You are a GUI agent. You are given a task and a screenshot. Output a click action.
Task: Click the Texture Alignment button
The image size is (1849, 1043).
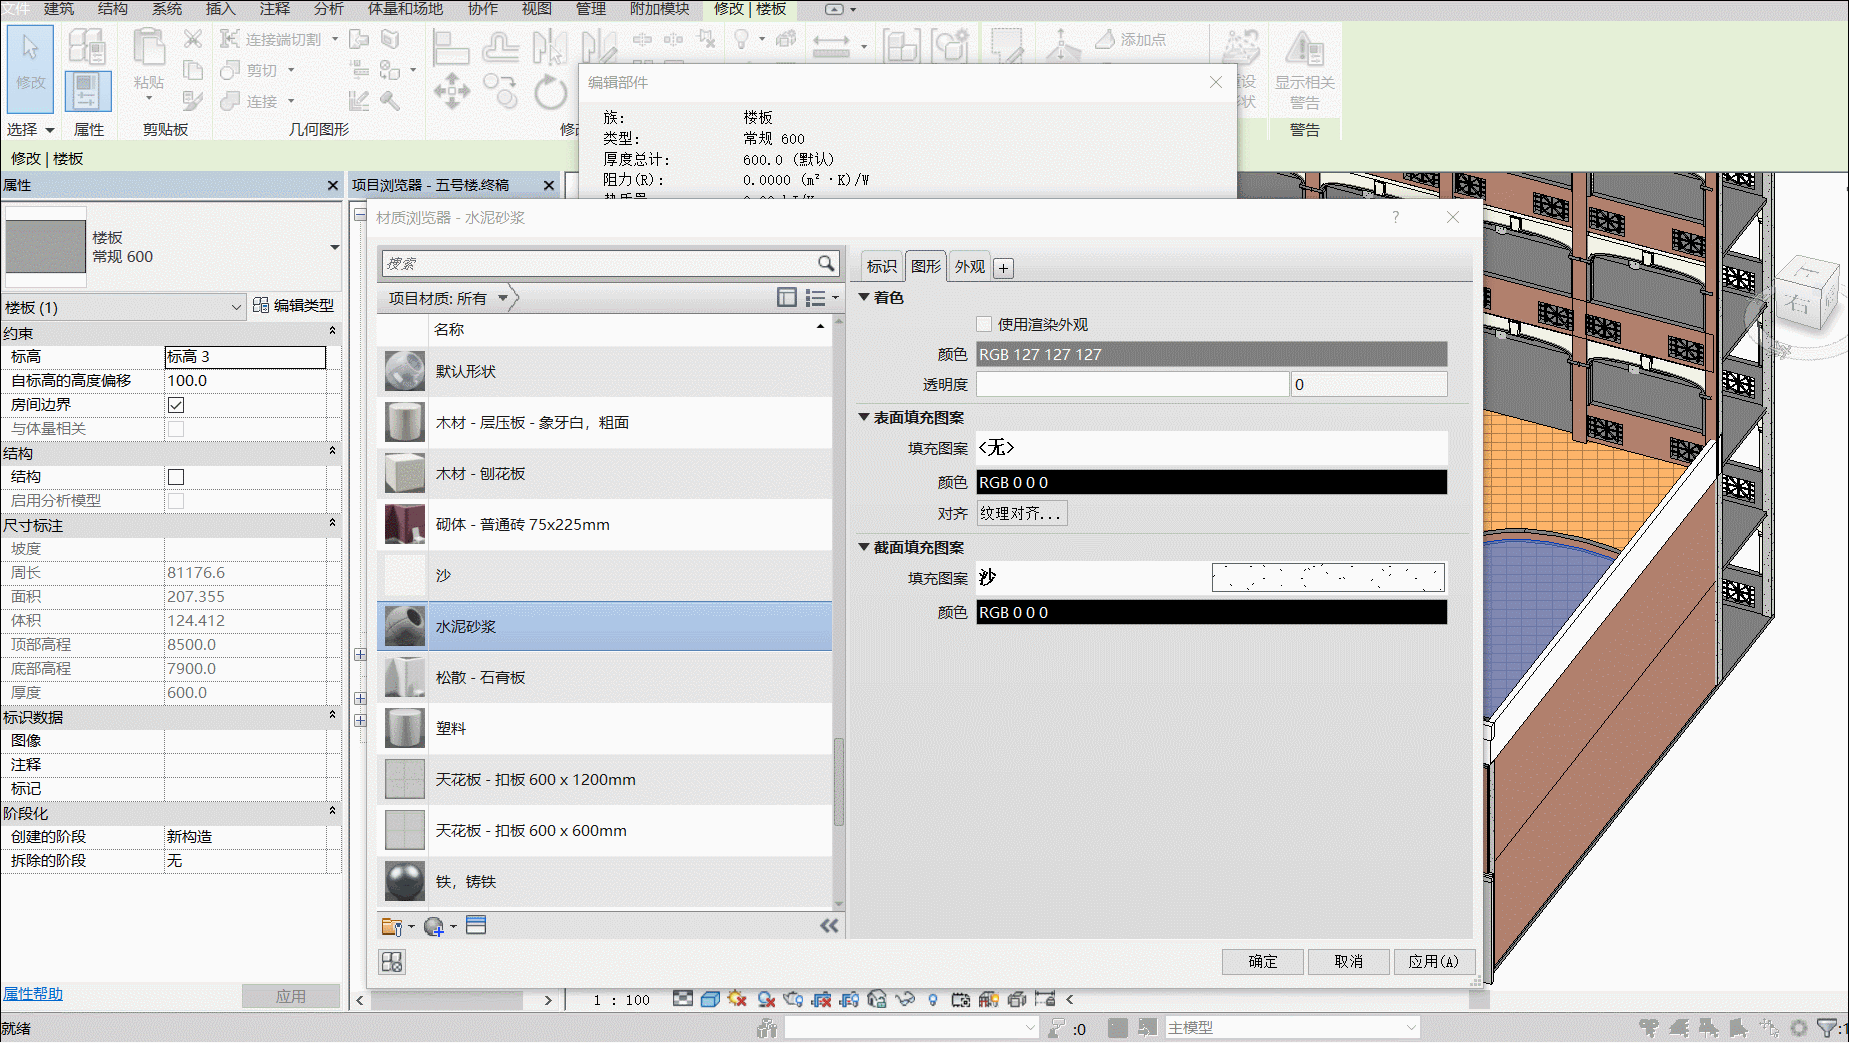1021,513
